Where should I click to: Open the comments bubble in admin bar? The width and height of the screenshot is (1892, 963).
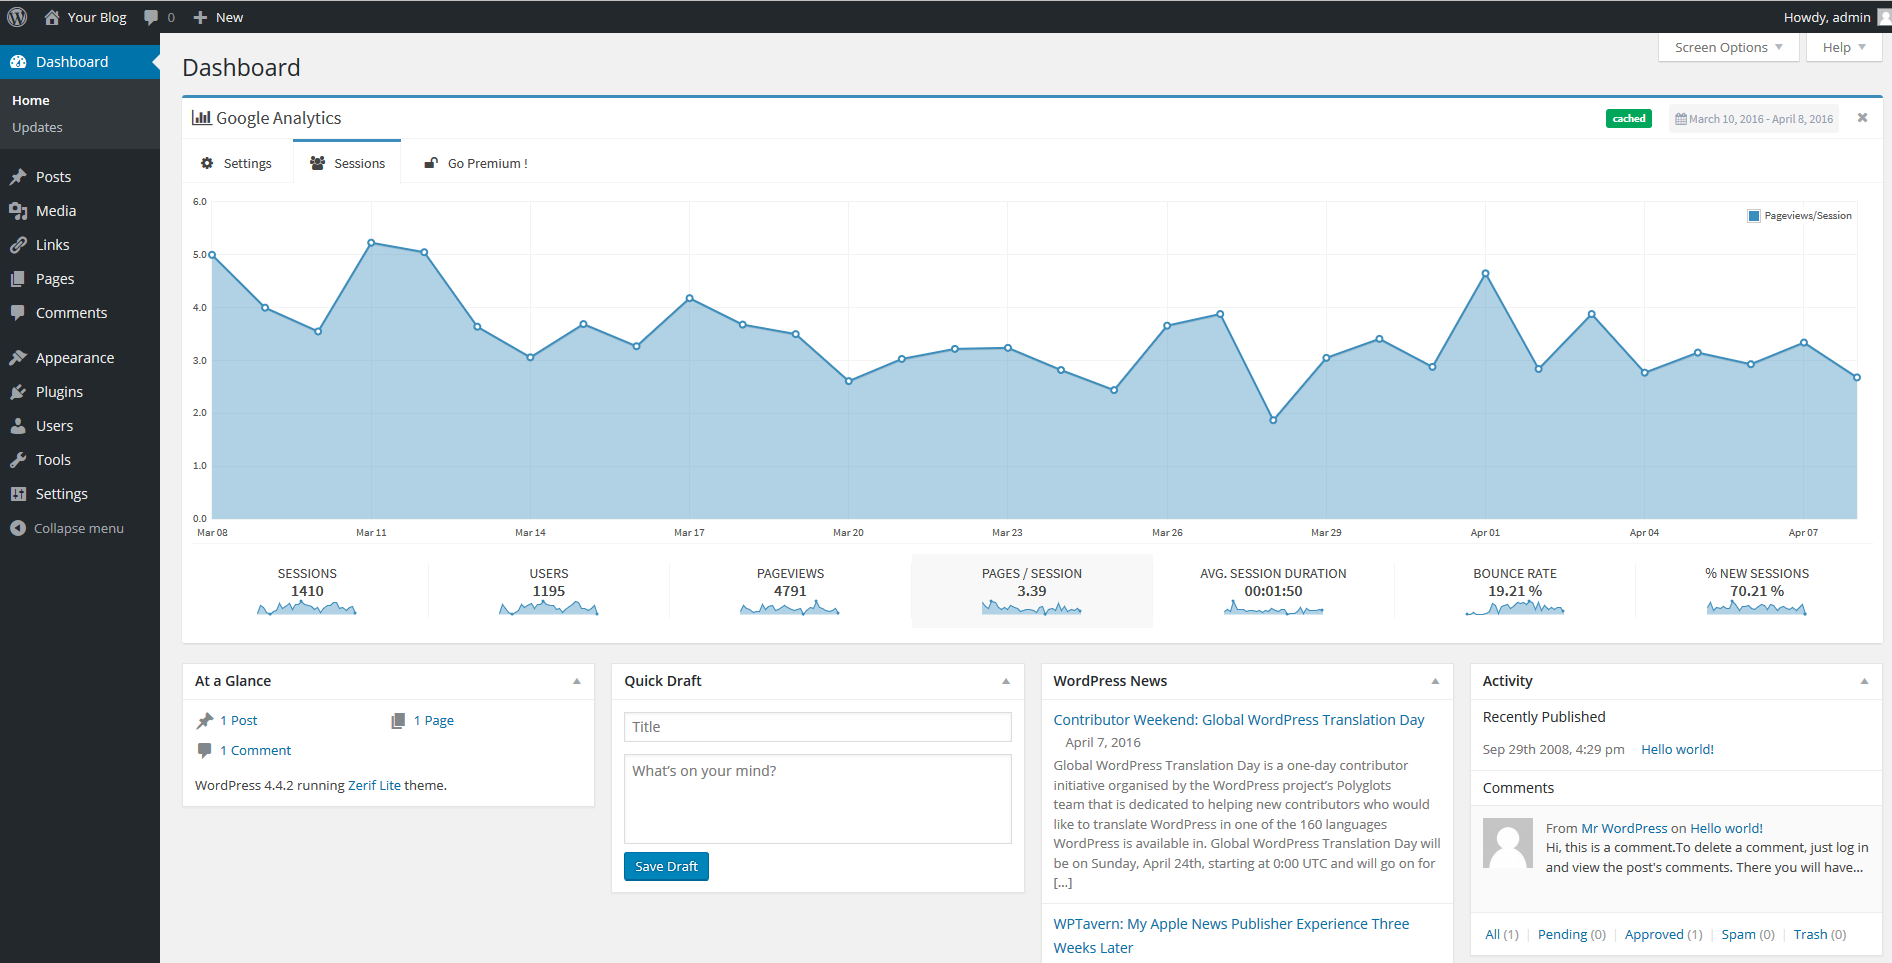coord(151,17)
